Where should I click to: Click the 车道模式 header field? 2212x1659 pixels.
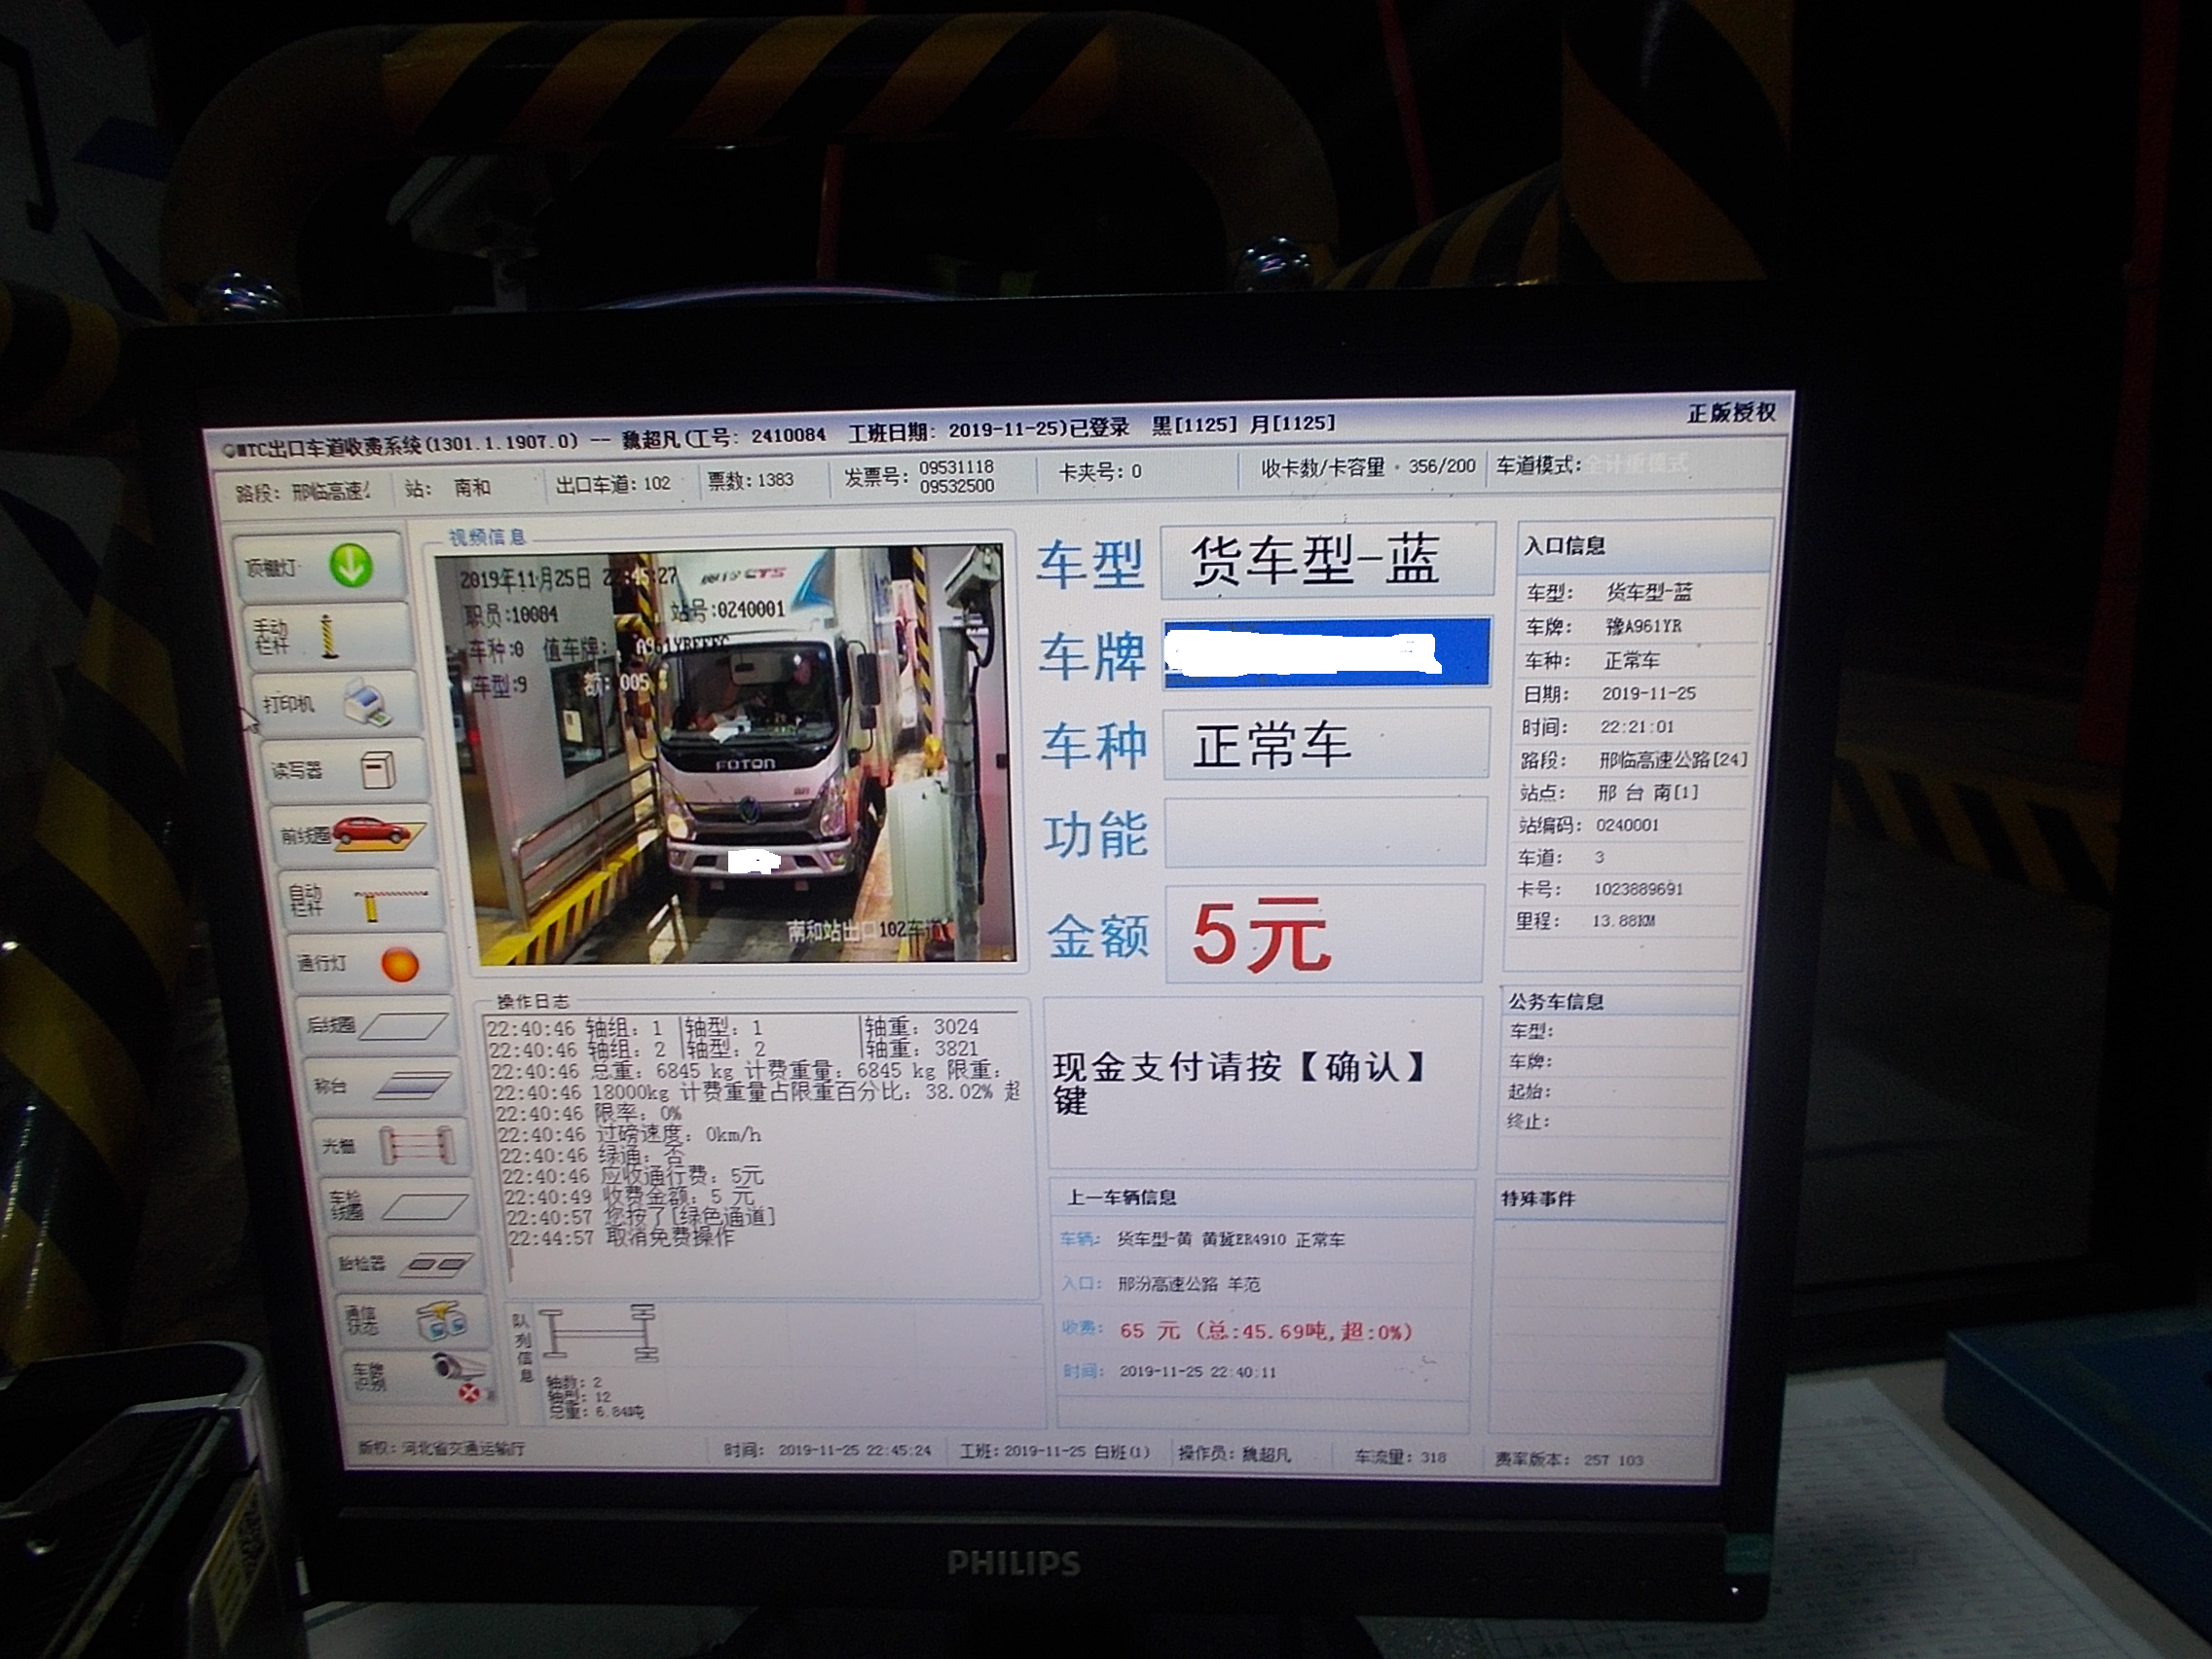tap(1591, 464)
